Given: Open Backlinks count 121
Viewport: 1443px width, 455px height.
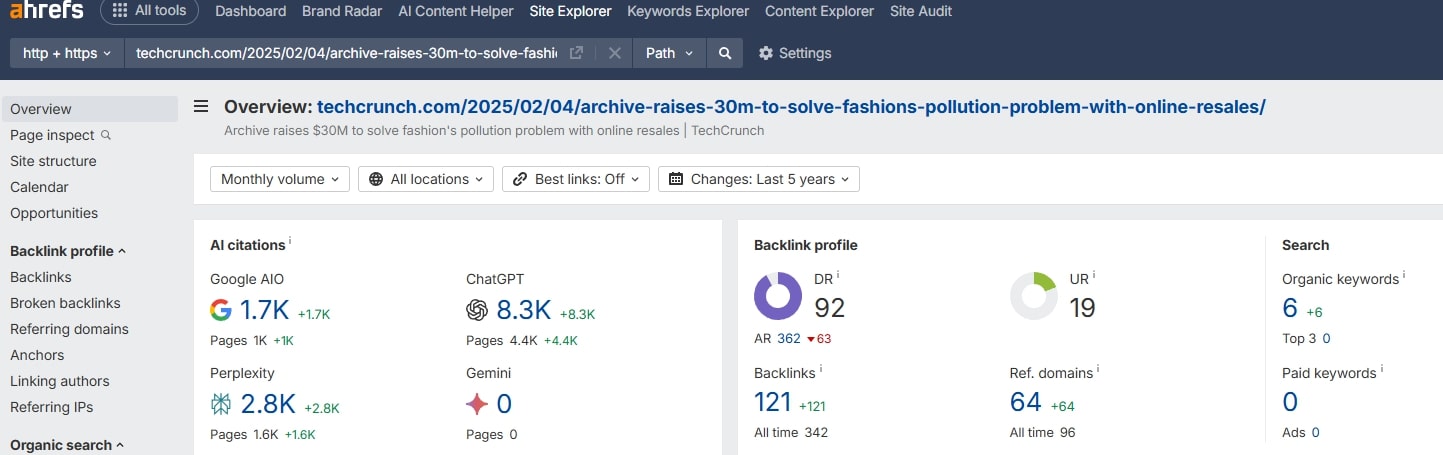Looking at the screenshot, I should (x=773, y=402).
